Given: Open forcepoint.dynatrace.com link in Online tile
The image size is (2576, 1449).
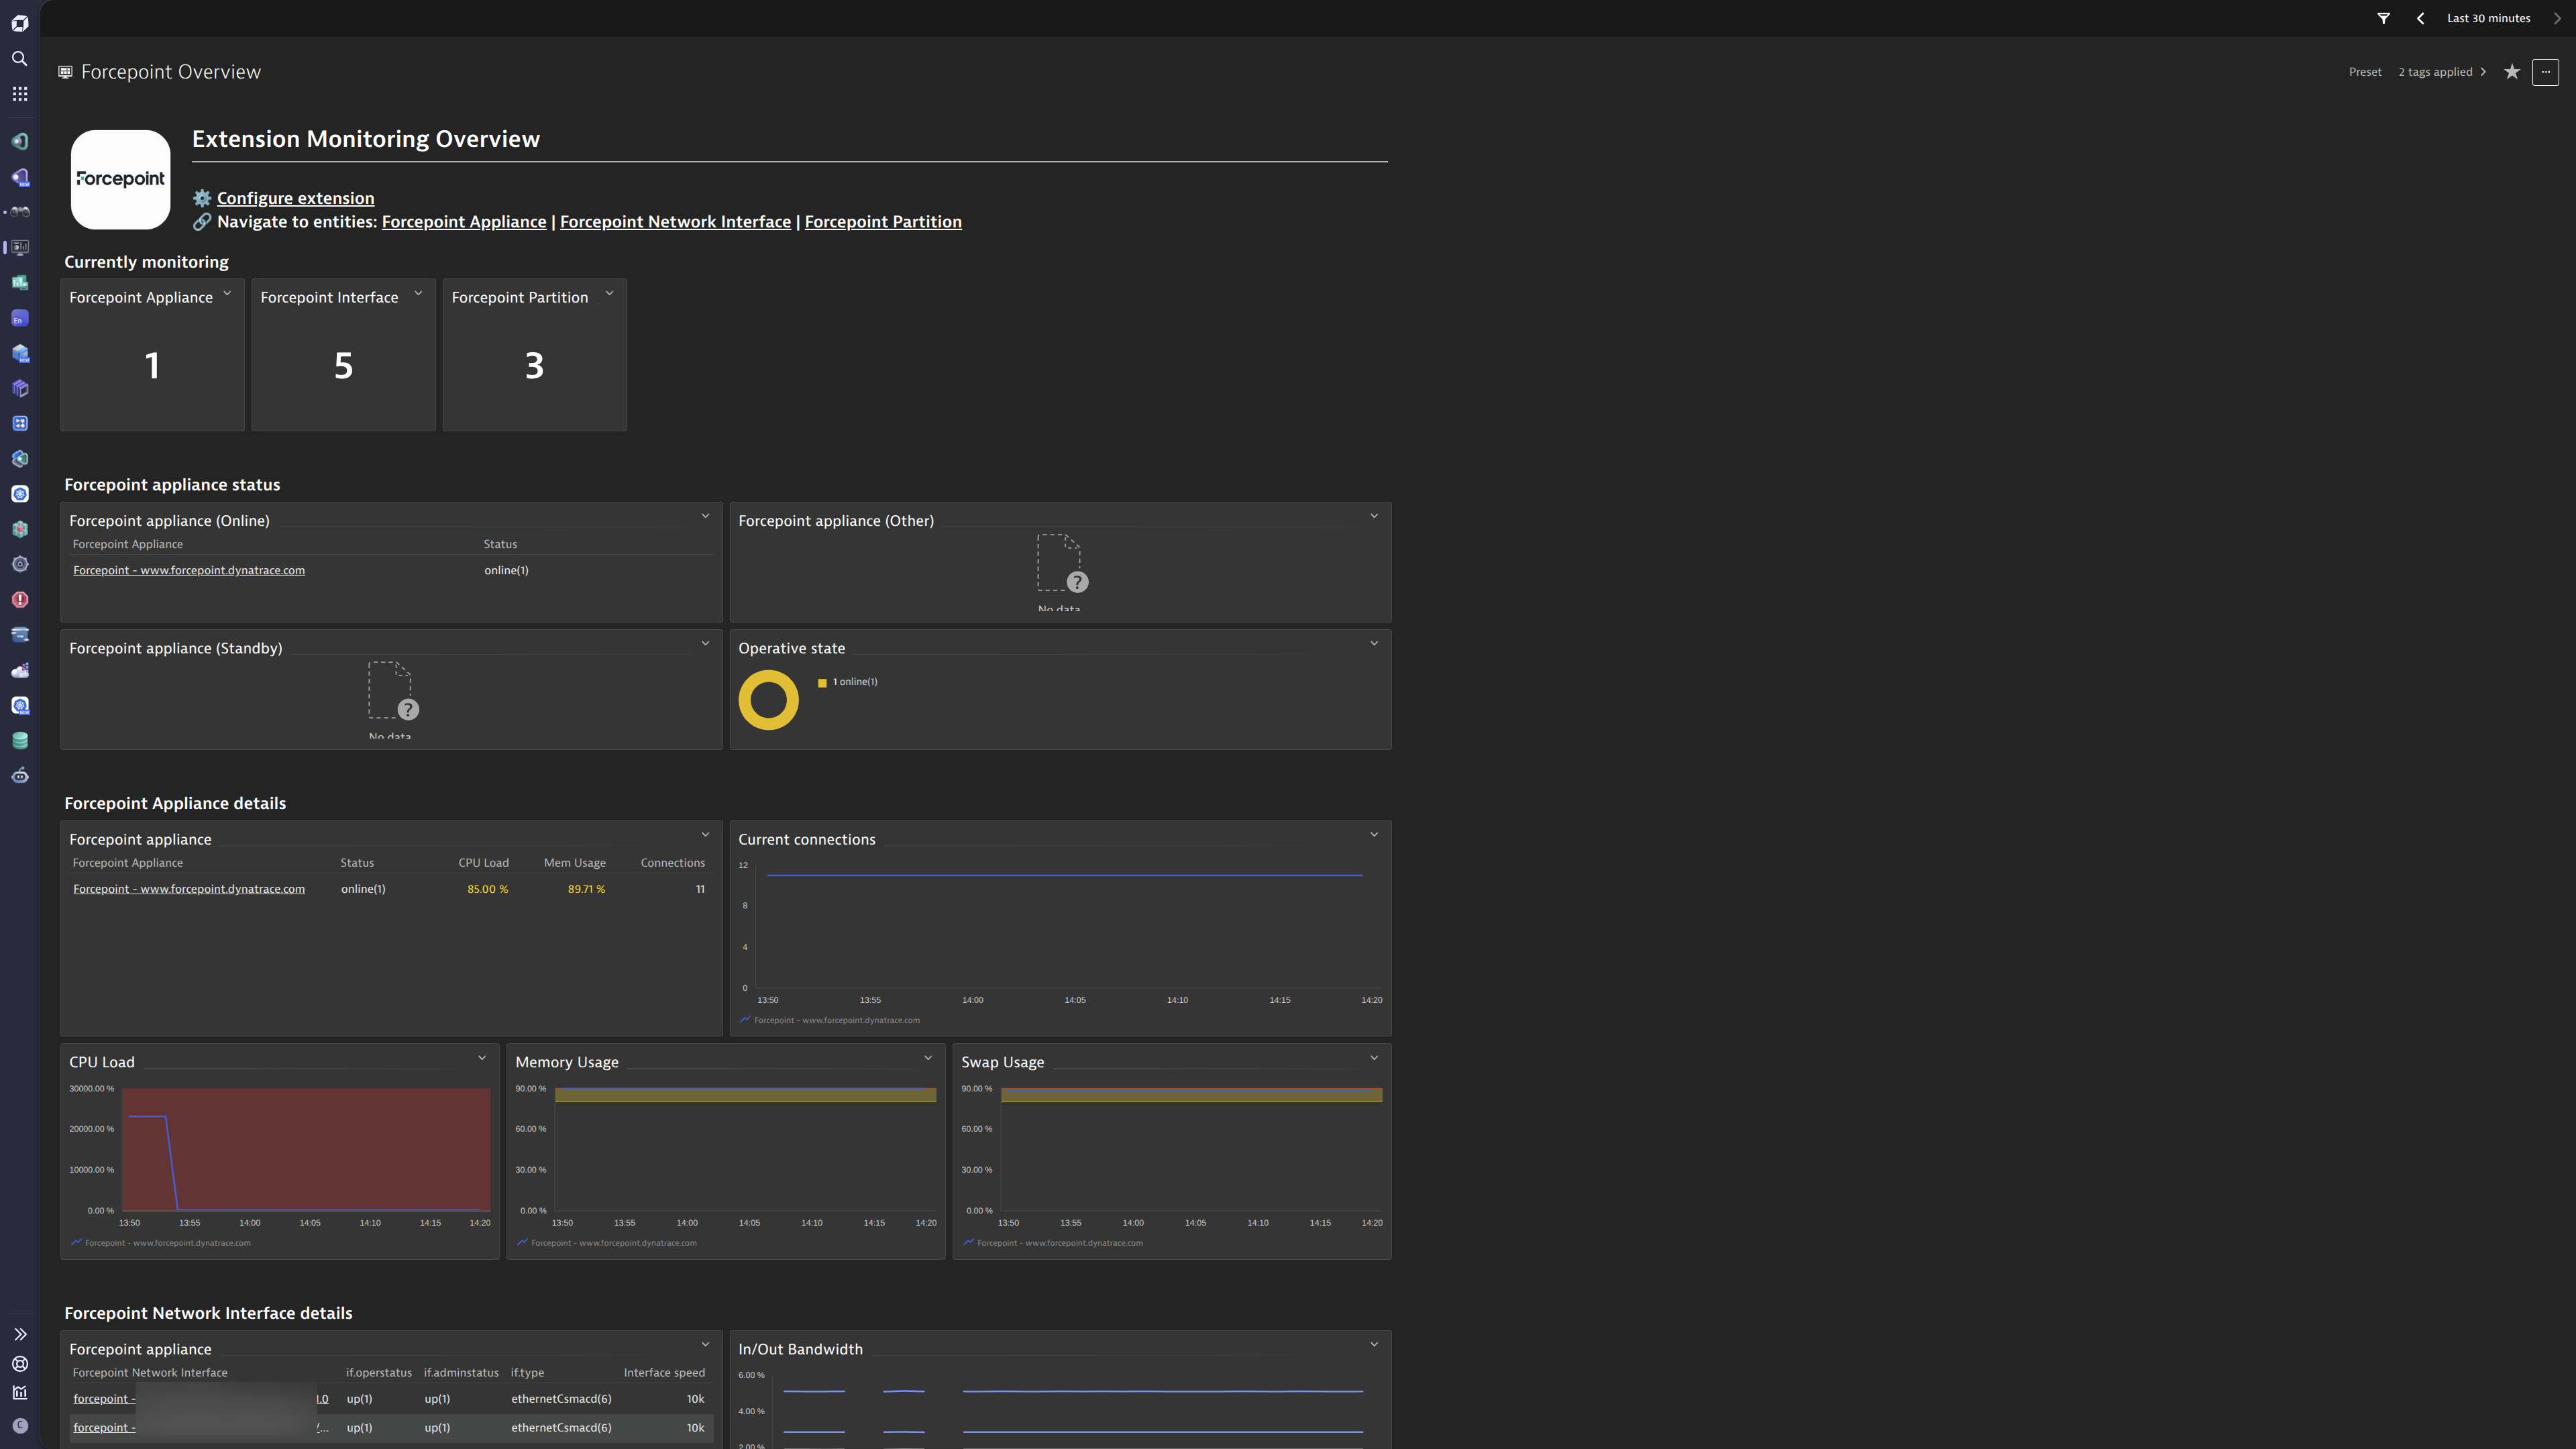Looking at the screenshot, I should 189,570.
